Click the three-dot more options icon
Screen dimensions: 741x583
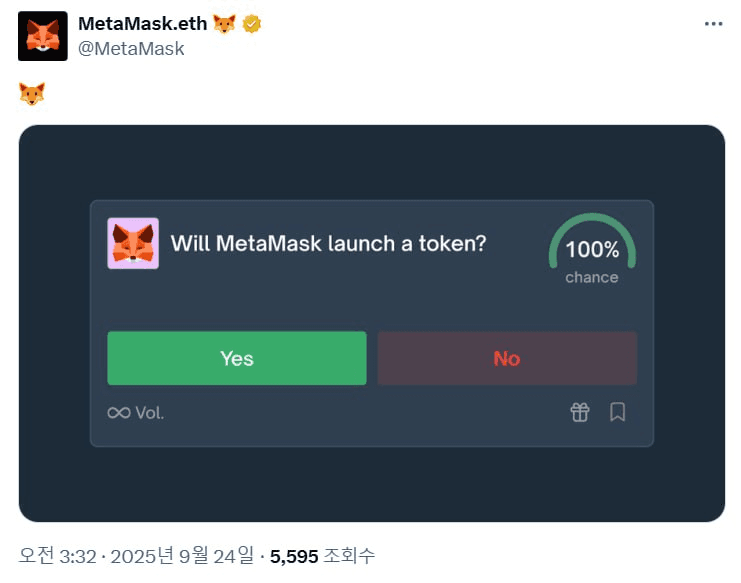point(713,24)
